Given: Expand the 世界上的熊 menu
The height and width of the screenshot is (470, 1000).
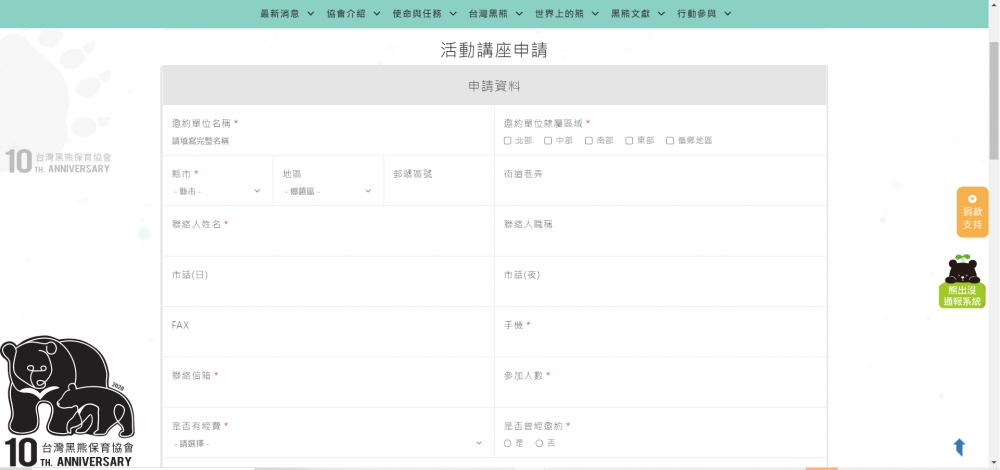Looking at the screenshot, I should (x=567, y=13).
